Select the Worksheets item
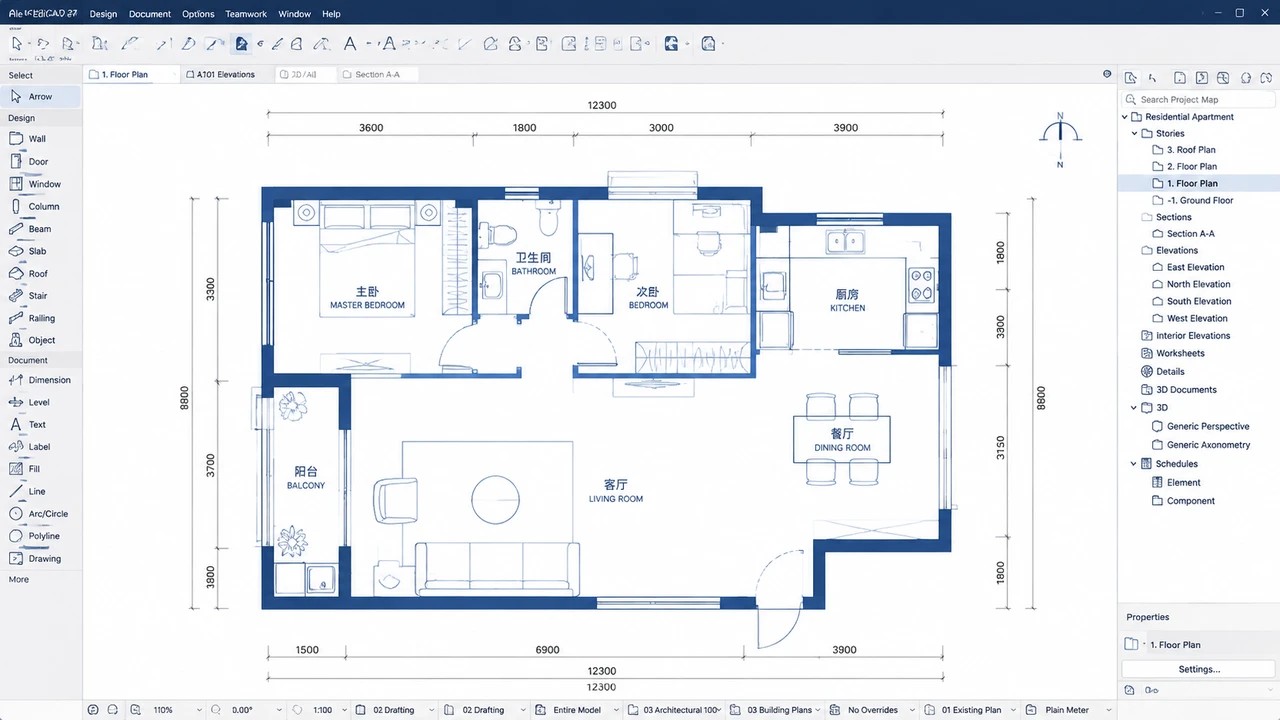The image size is (1280, 720). pyautogui.click(x=1180, y=354)
